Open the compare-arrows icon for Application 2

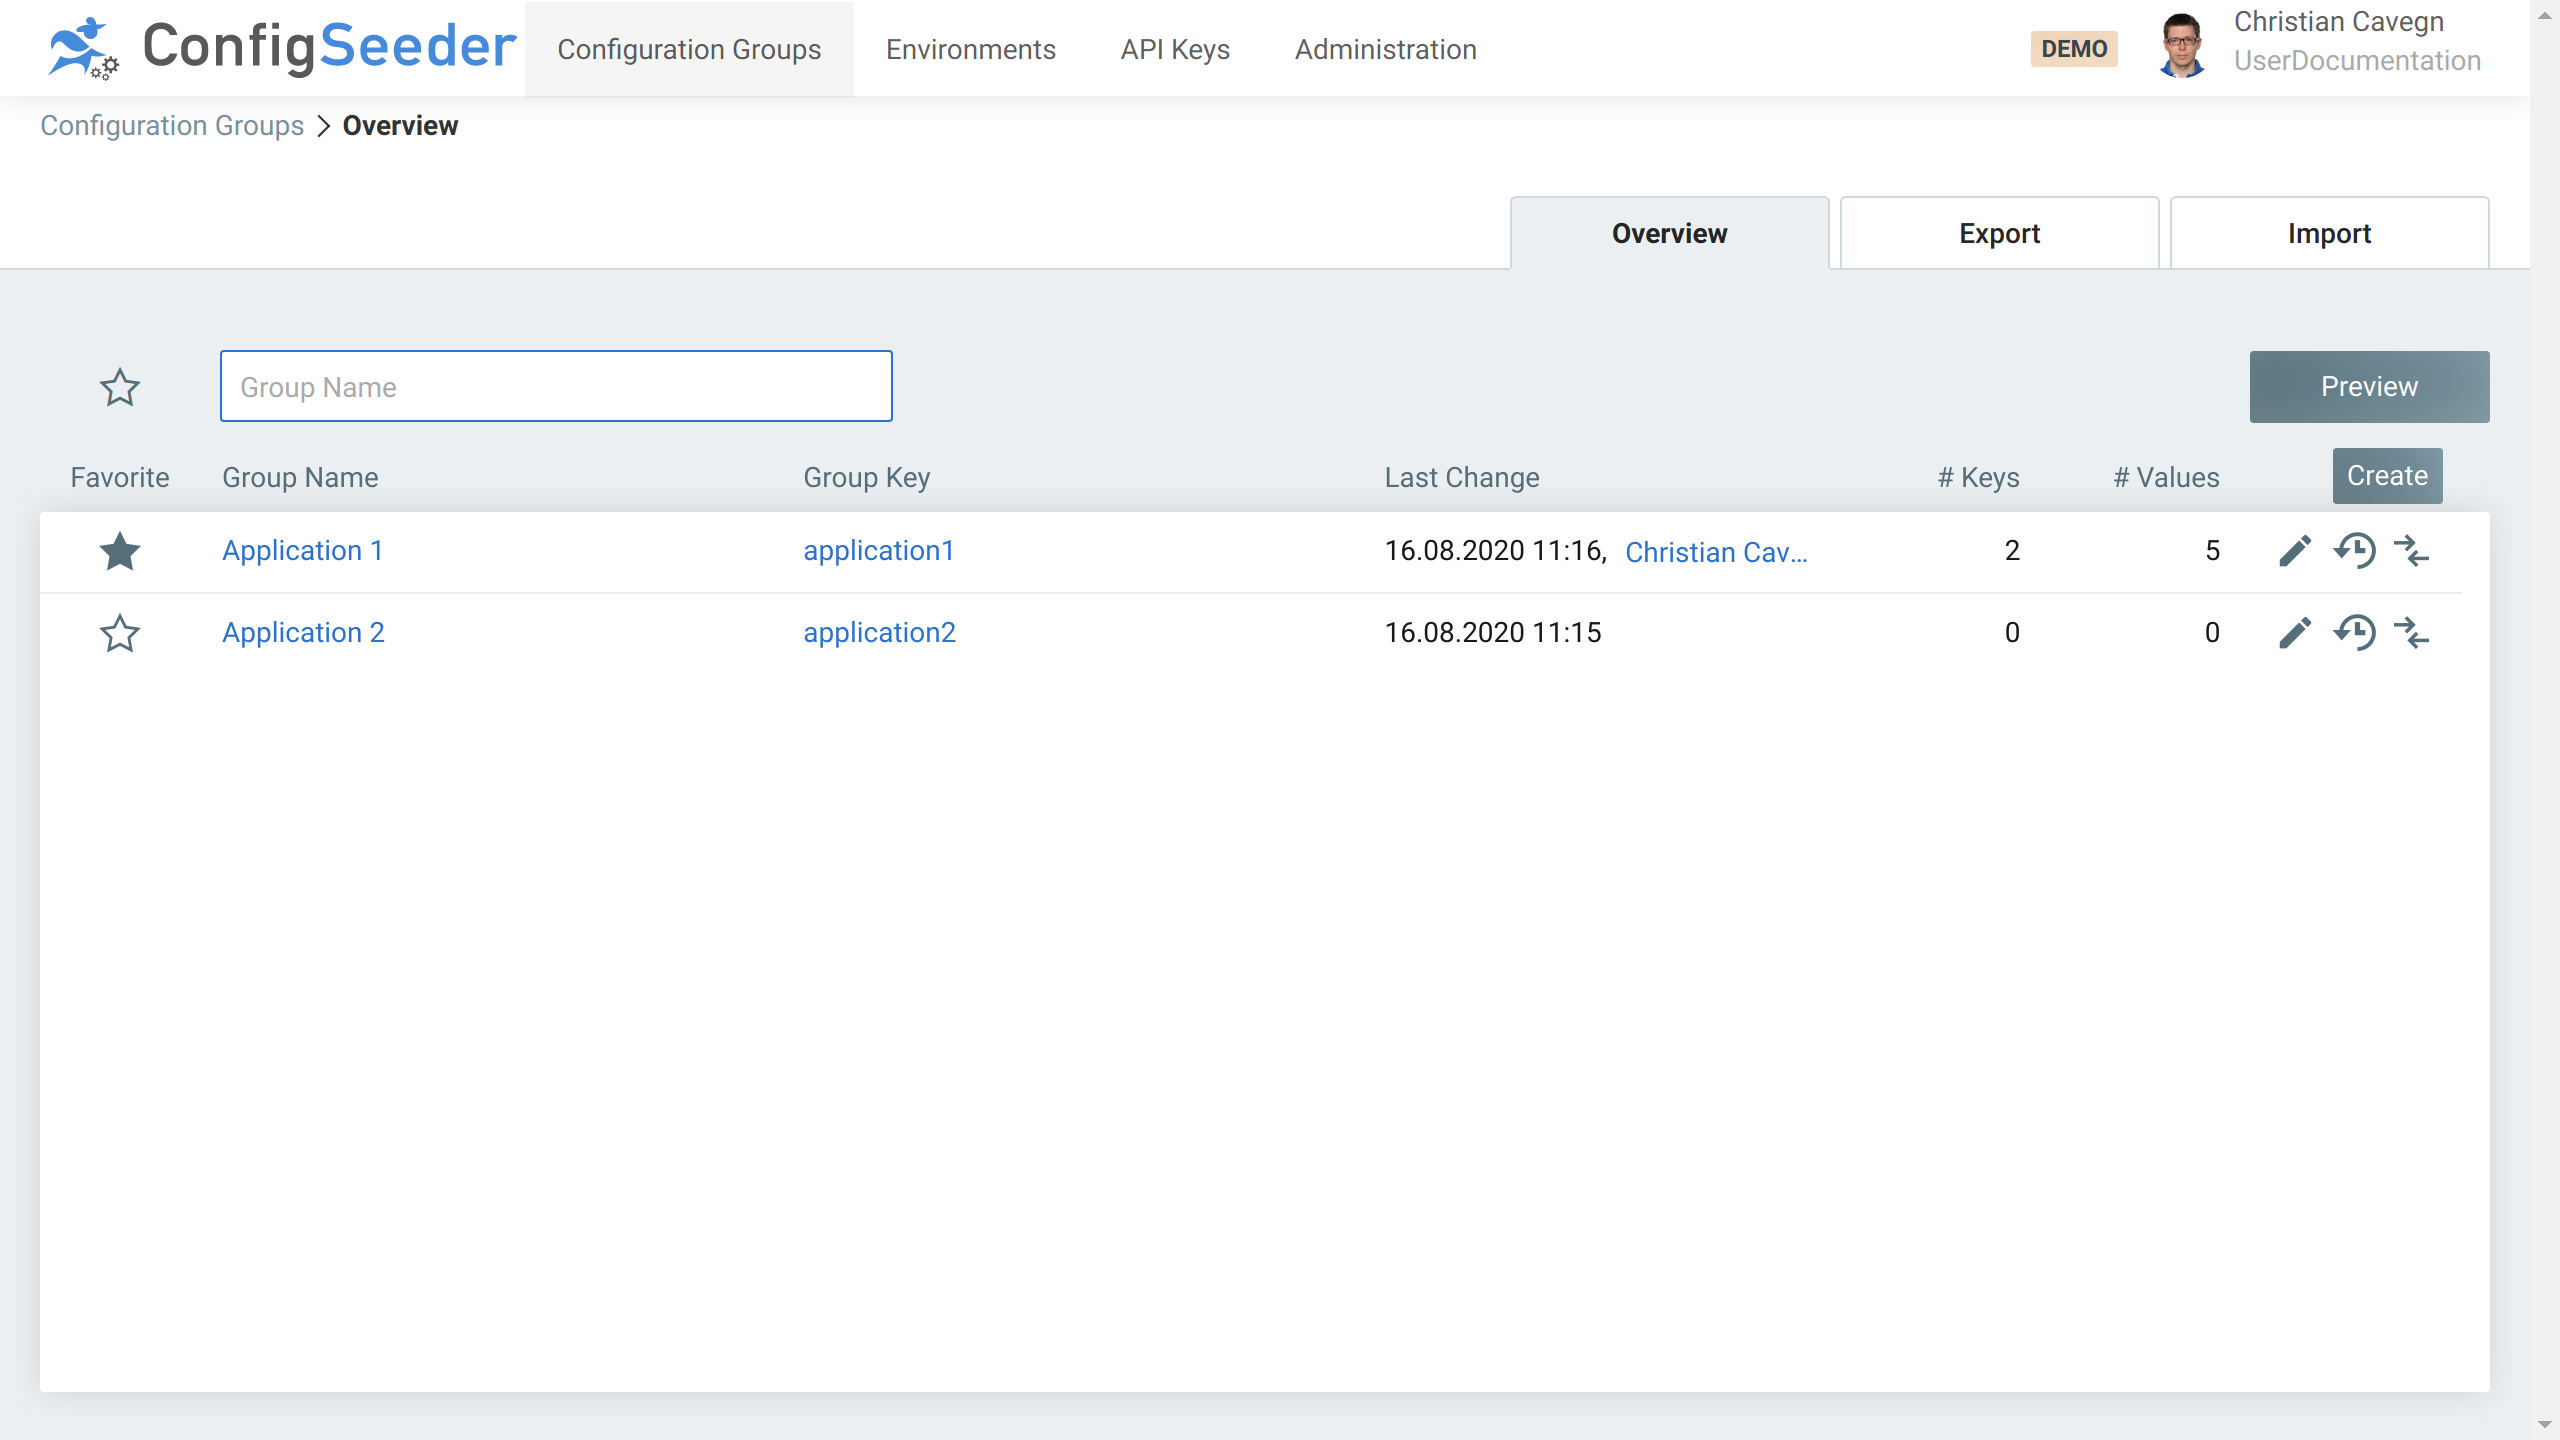point(2414,632)
